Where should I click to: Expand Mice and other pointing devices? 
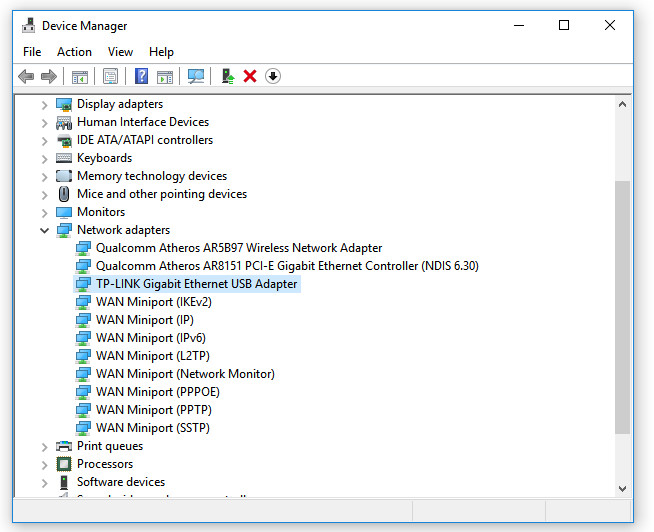[x=45, y=195]
